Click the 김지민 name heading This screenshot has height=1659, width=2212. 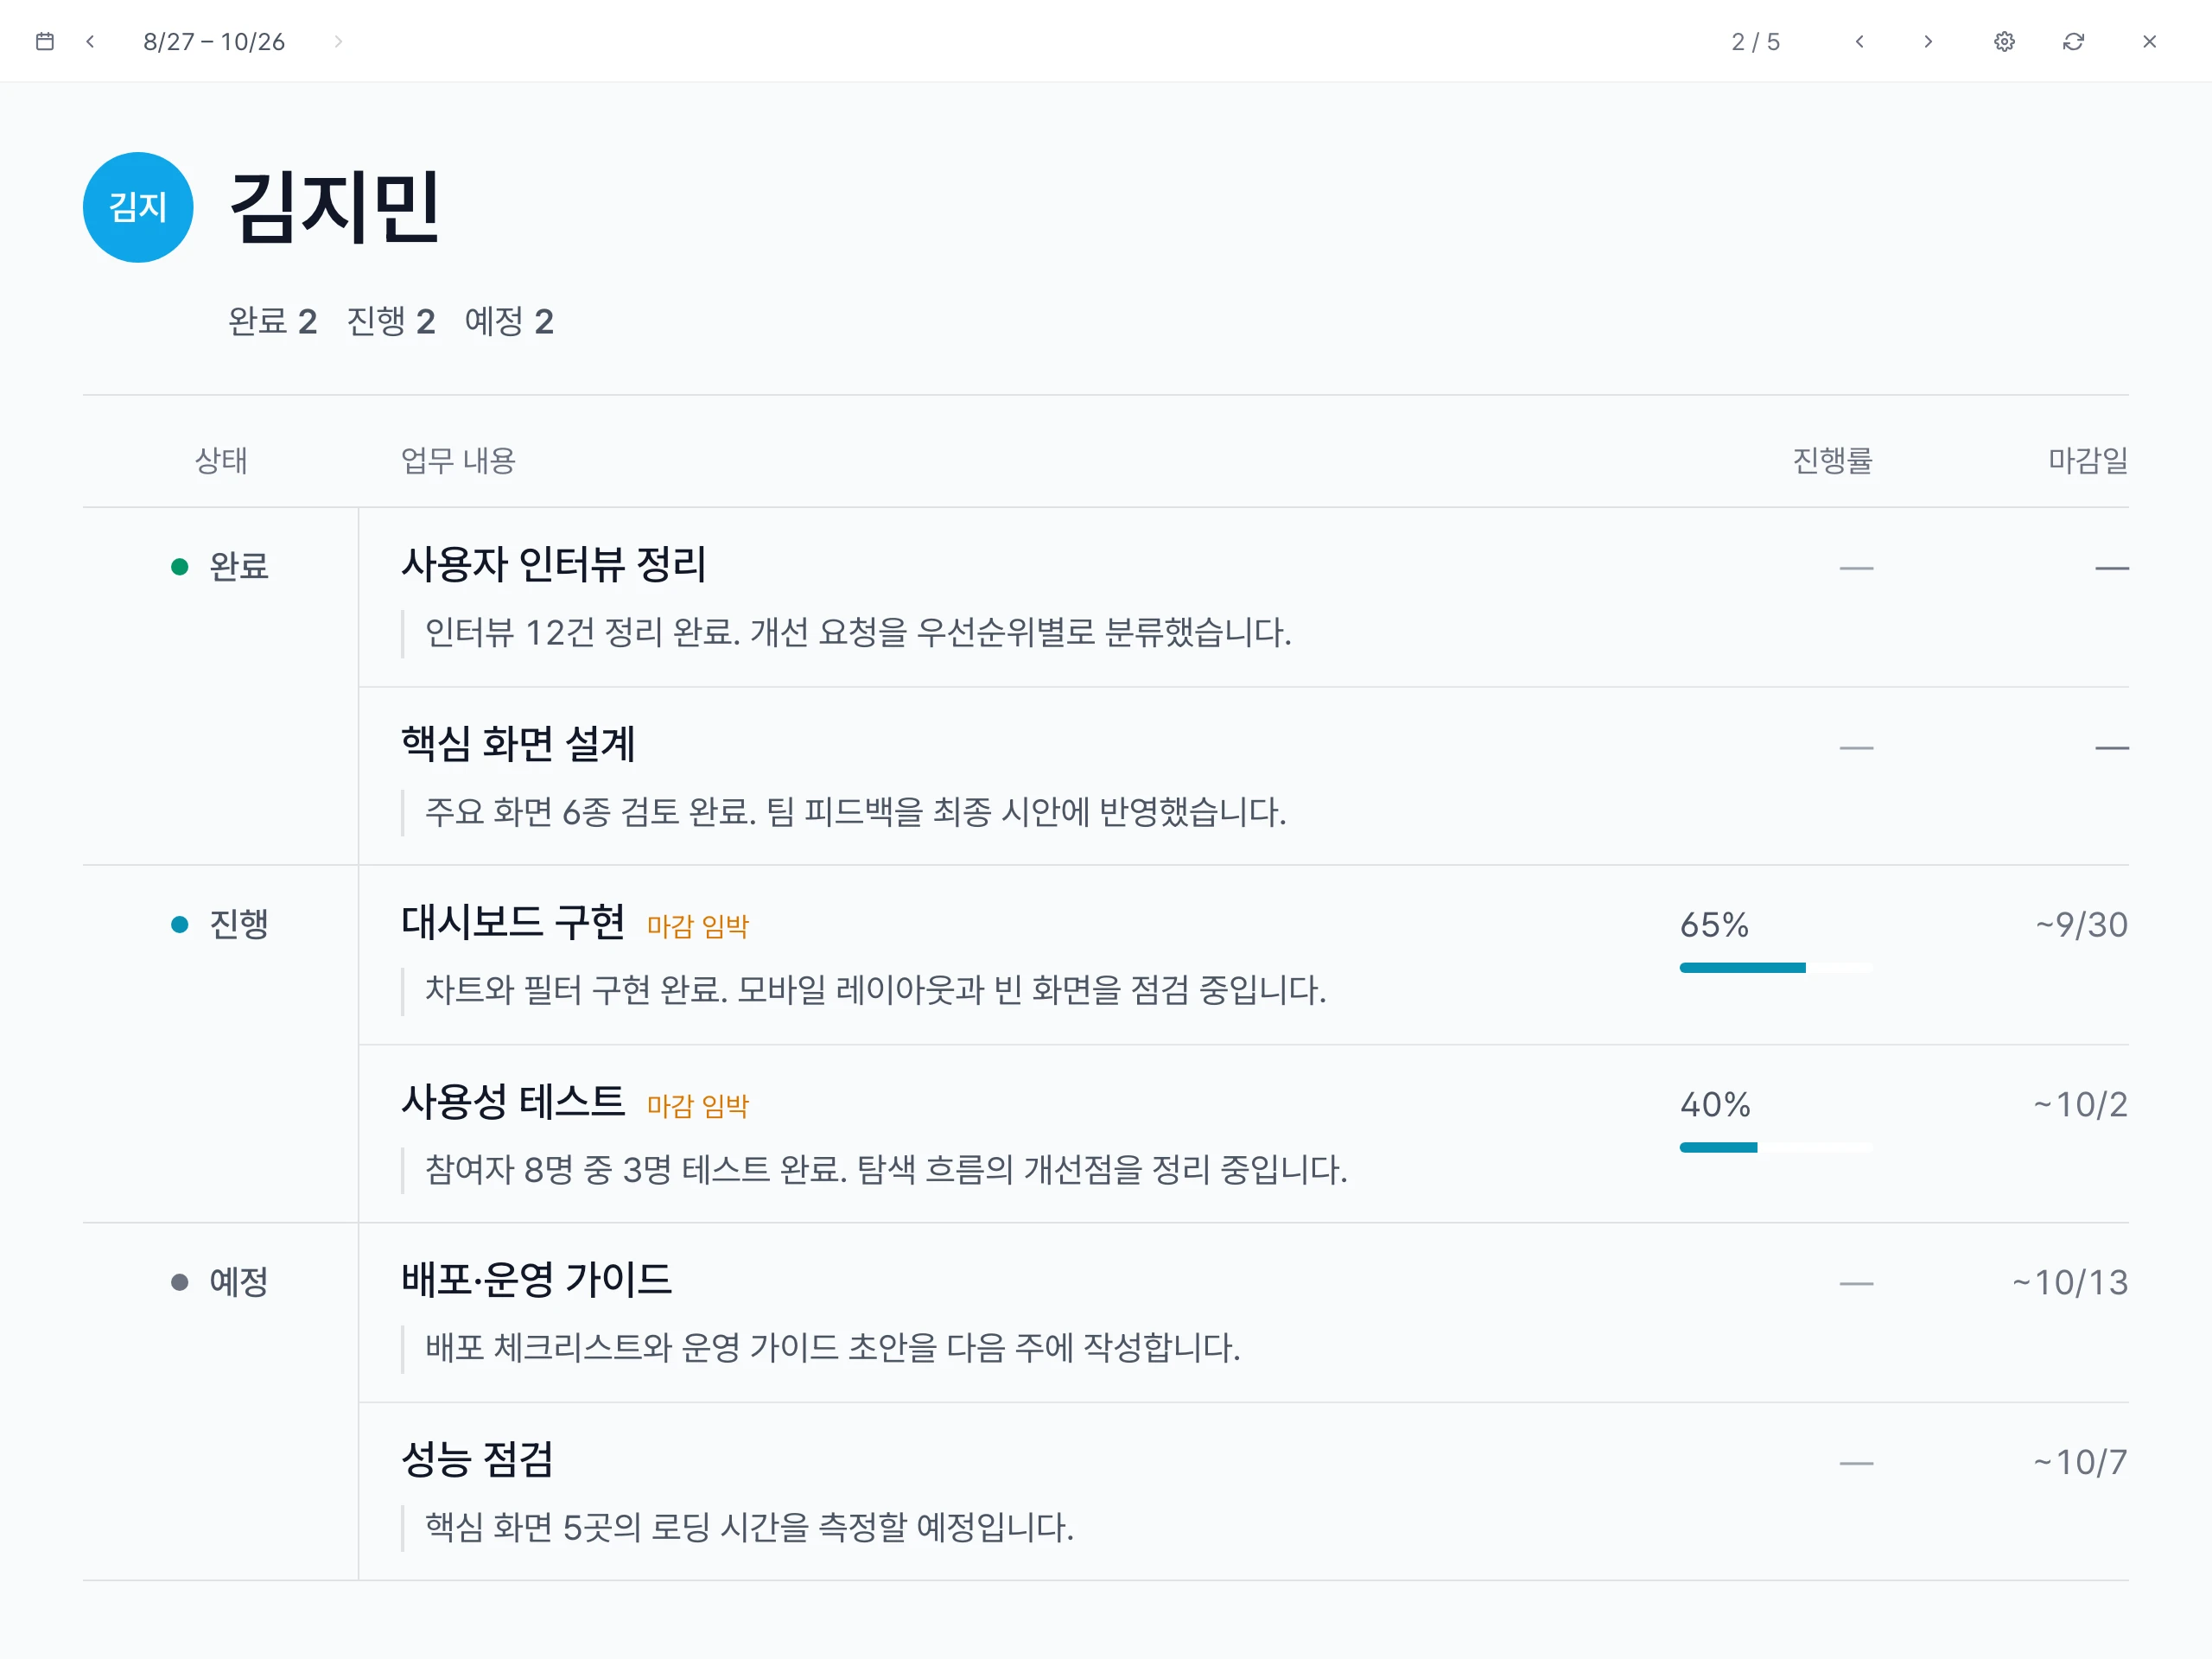(x=335, y=207)
